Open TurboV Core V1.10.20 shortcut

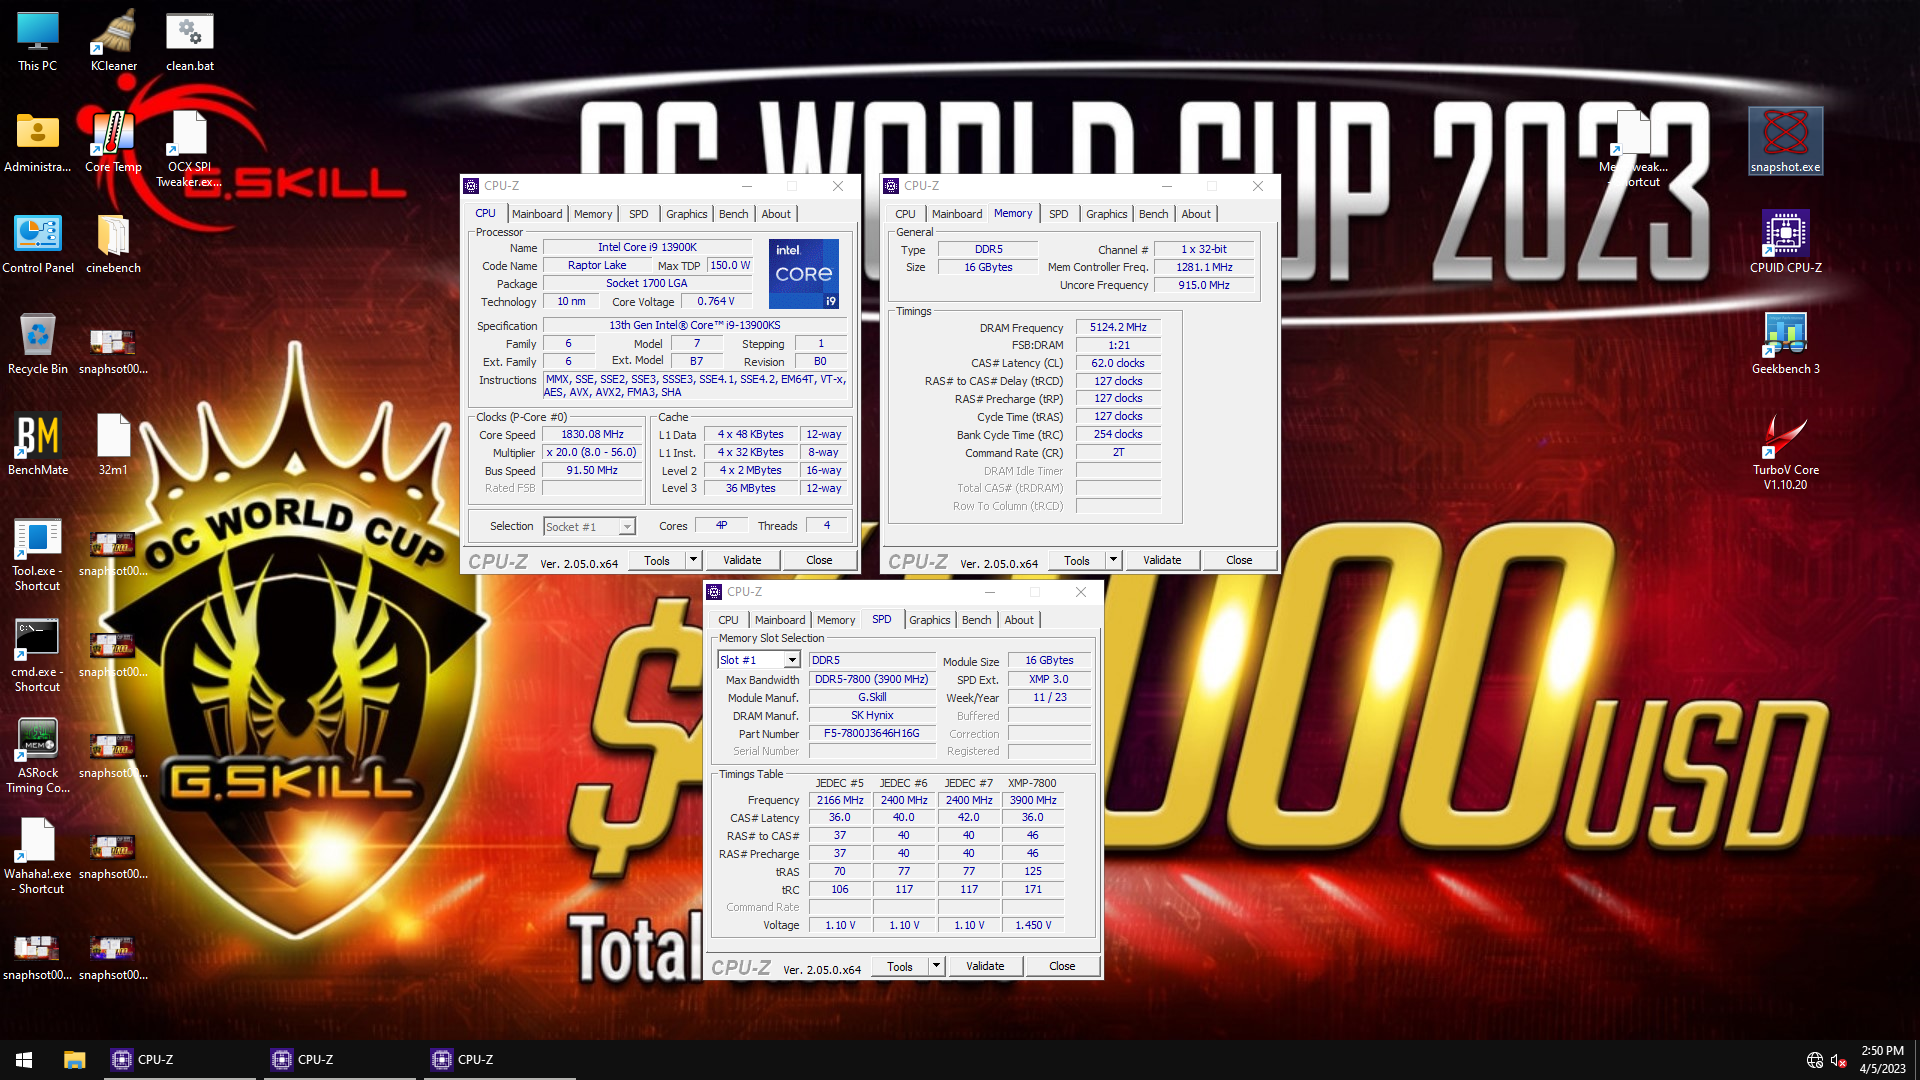tap(1786, 453)
